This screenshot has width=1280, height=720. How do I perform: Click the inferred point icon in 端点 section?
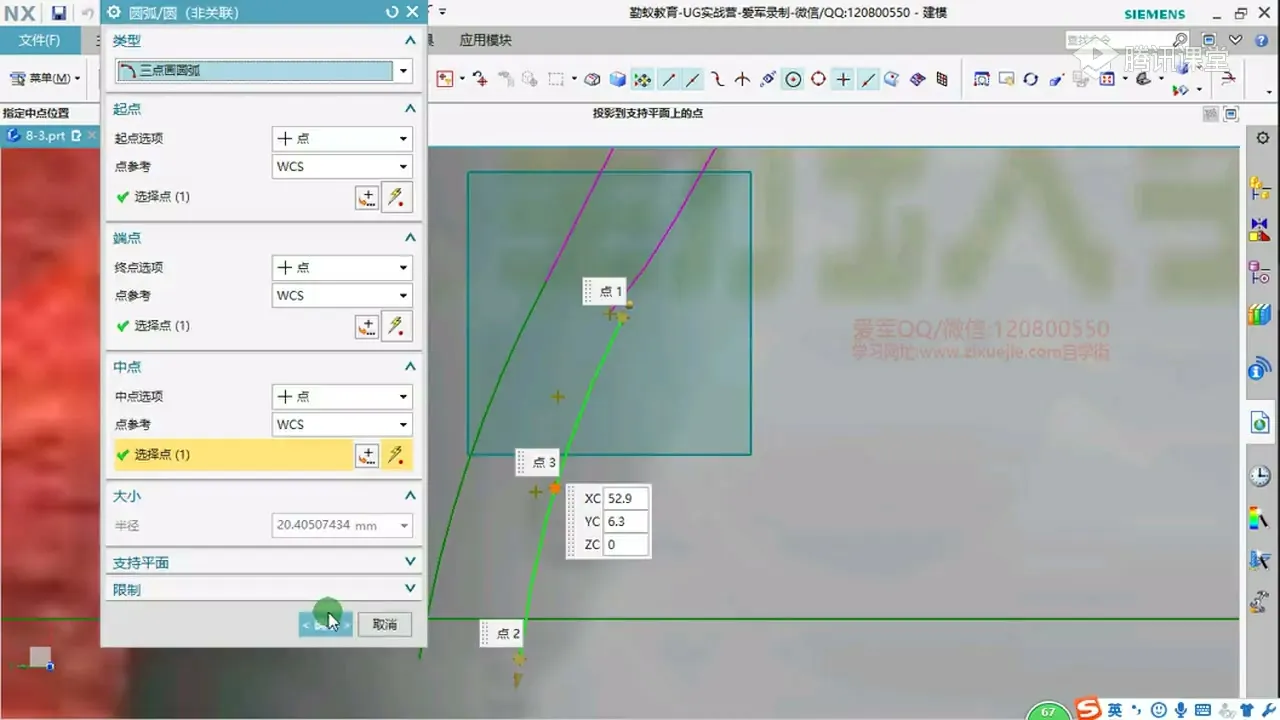click(x=396, y=326)
